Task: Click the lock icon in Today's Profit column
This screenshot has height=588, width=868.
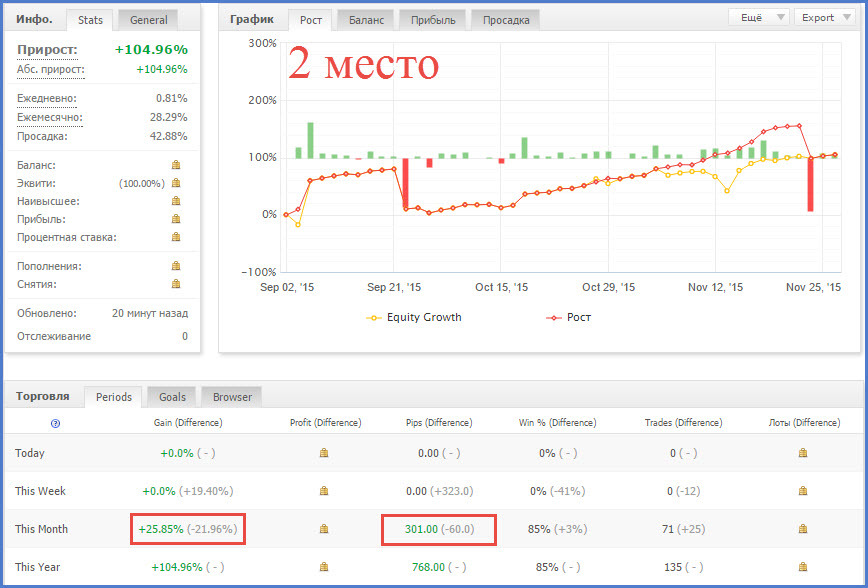Action: (323, 453)
